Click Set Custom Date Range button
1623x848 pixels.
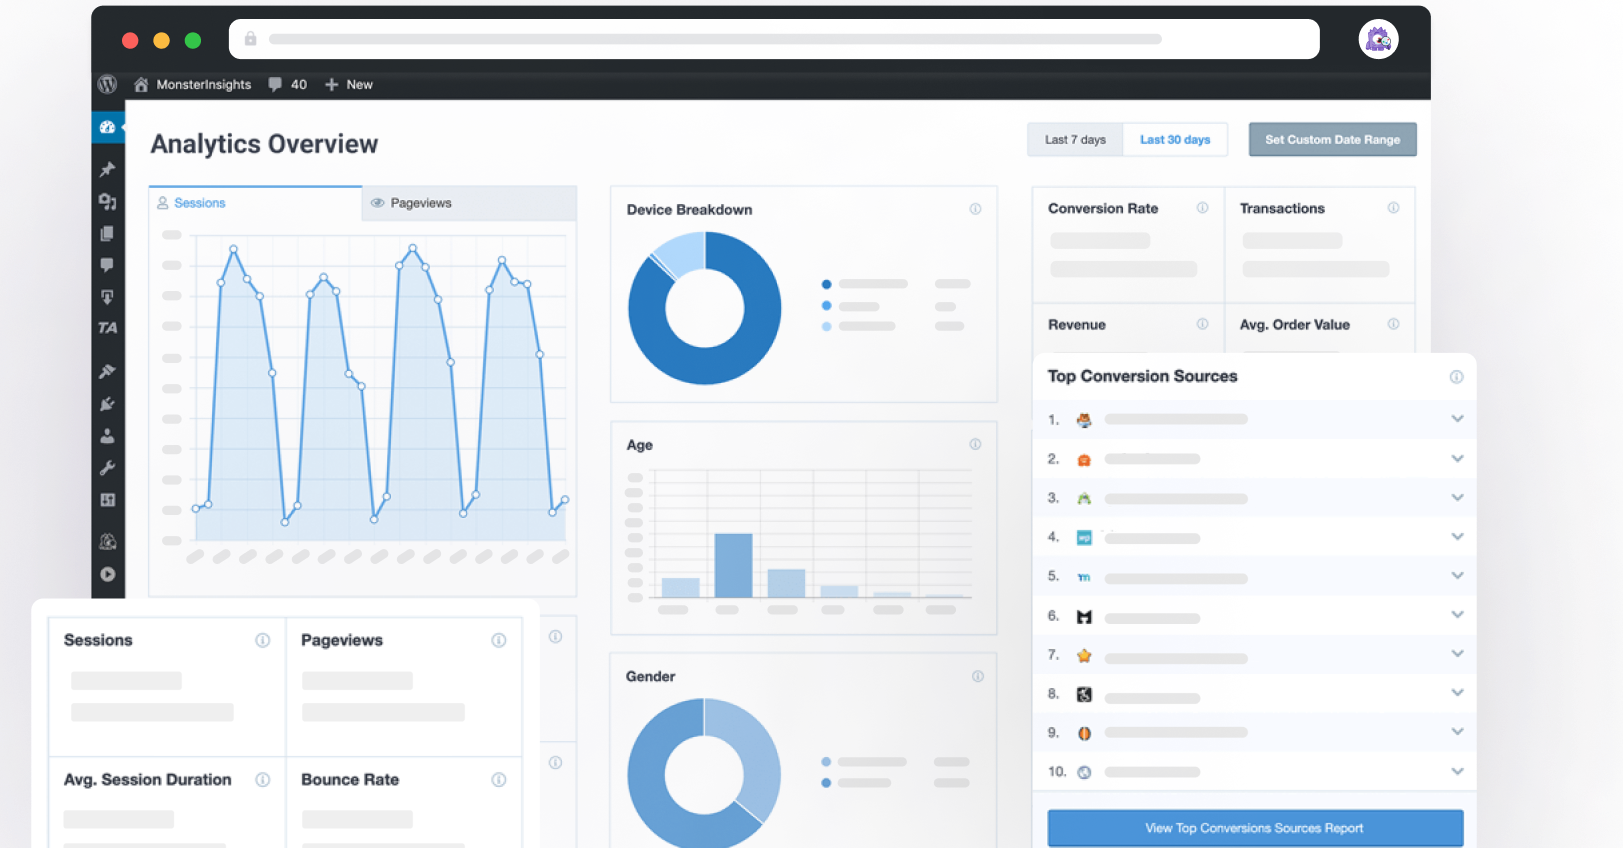[x=1332, y=140]
